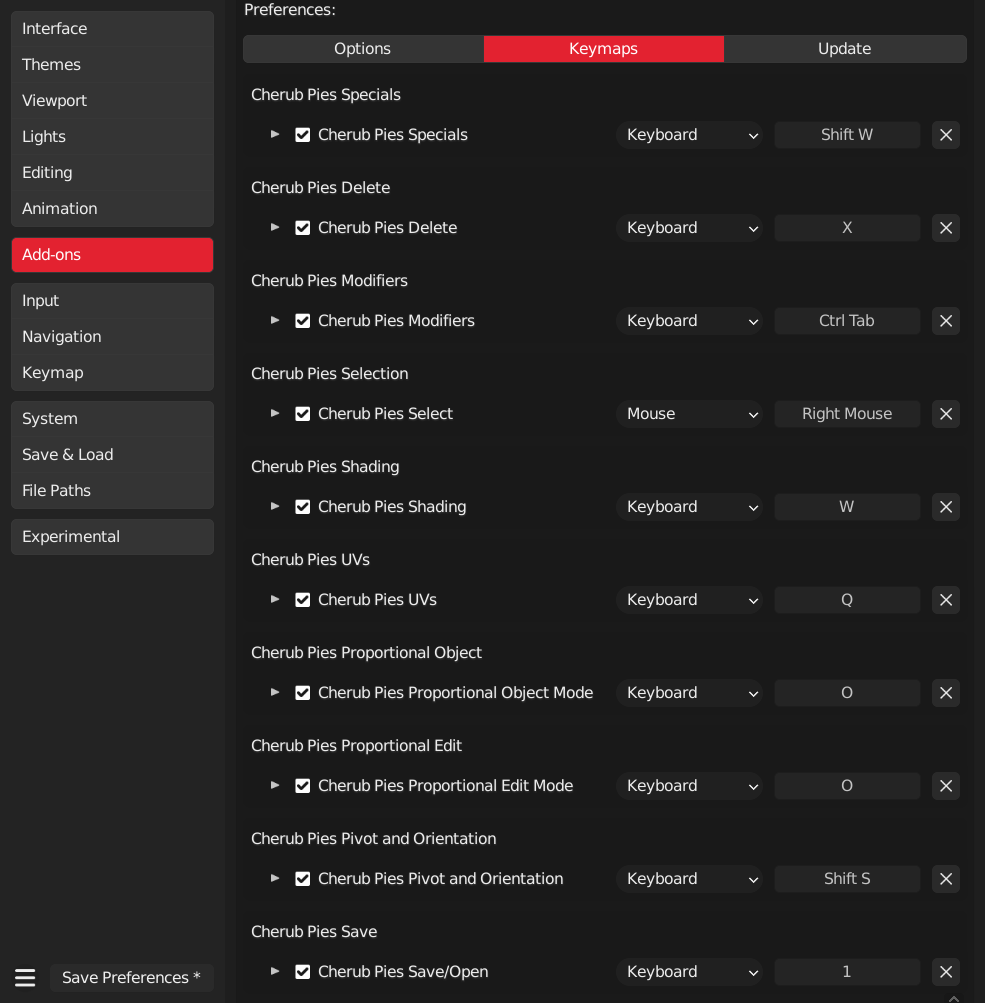Switch to the Options tab

tap(363, 49)
